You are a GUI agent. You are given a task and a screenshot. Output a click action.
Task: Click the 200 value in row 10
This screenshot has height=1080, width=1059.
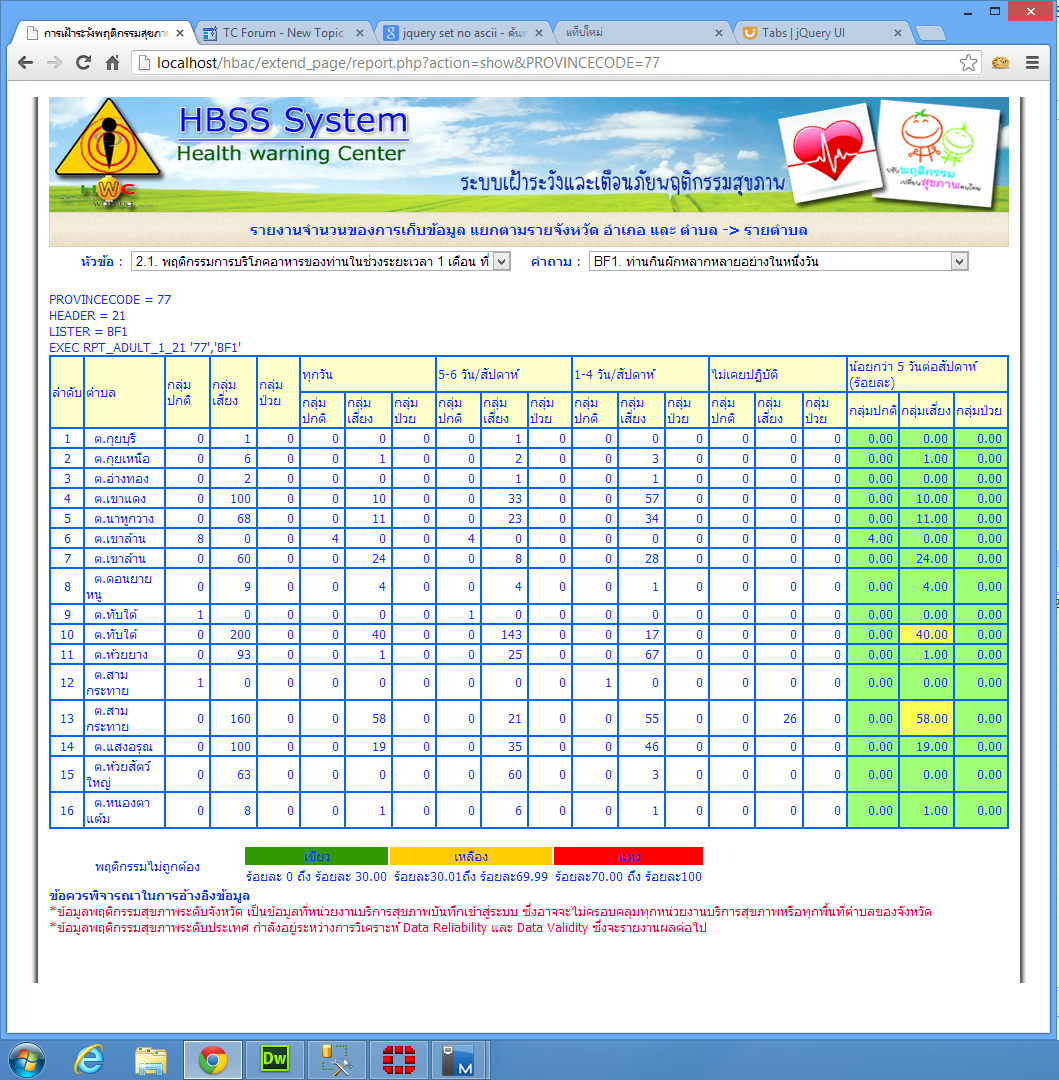[240, 634]
